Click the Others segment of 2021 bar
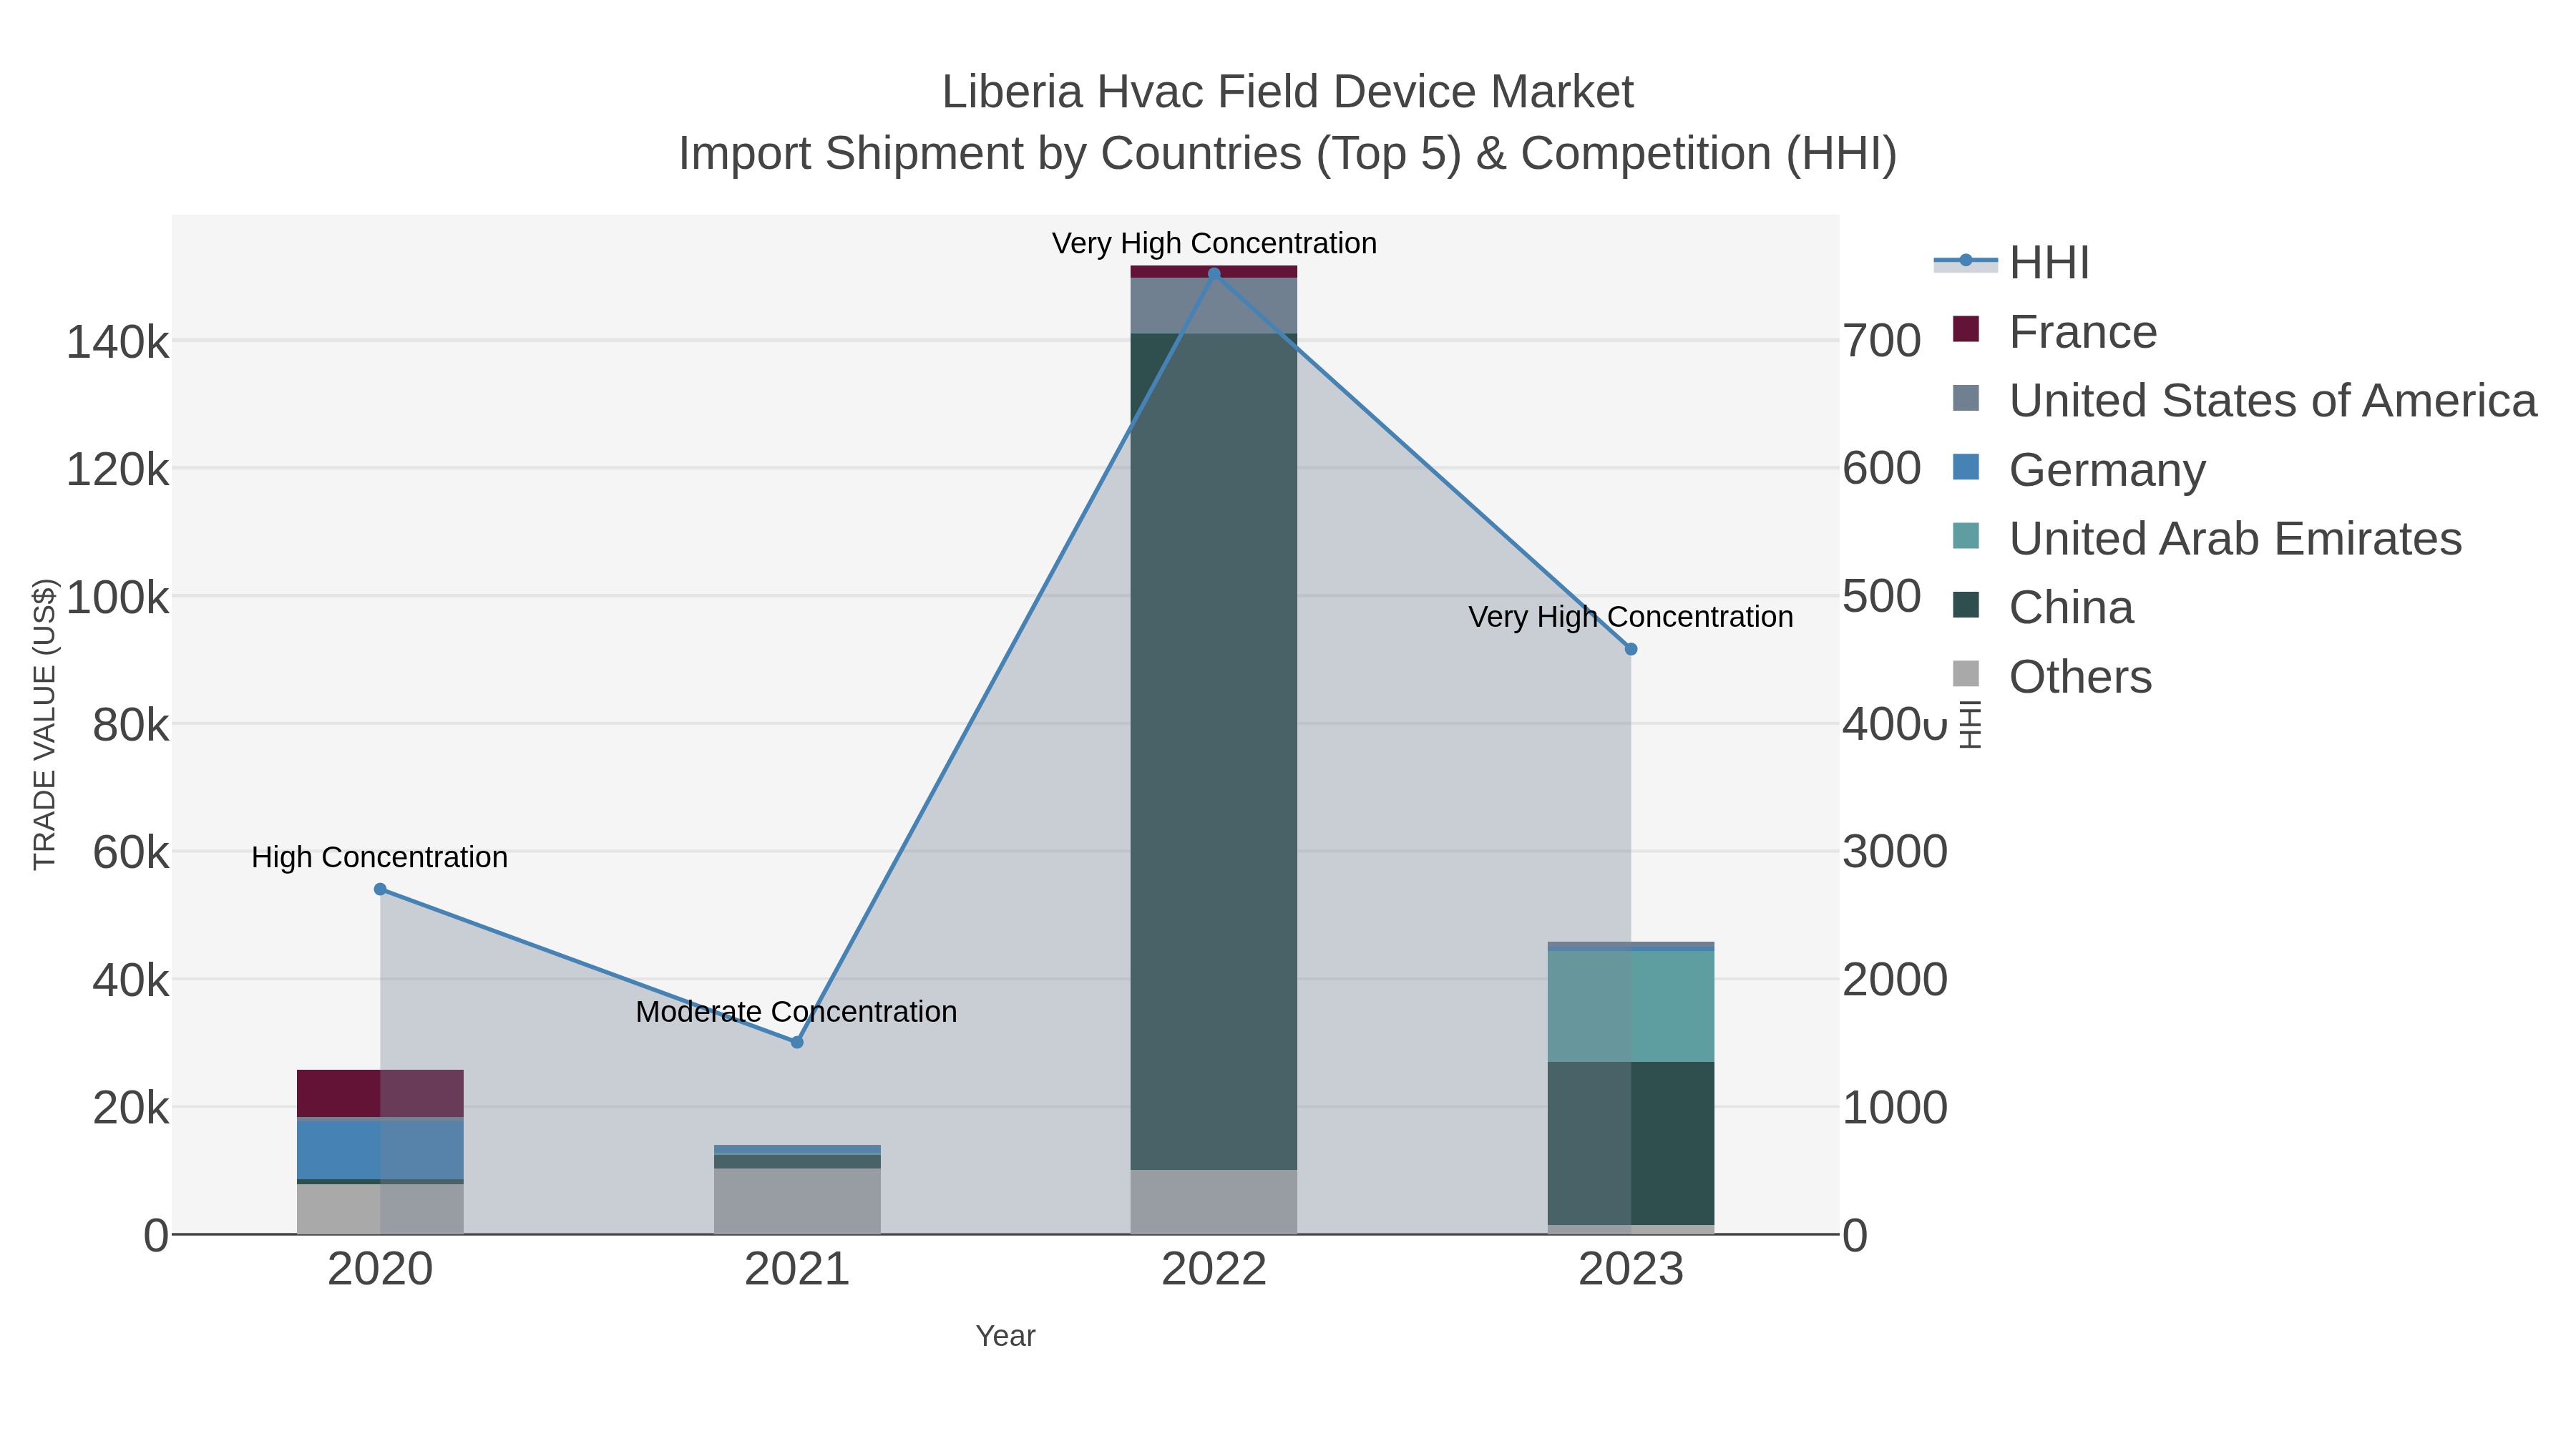Viewport: 2576px width, 1449px height. click(x=797, y=1201)
